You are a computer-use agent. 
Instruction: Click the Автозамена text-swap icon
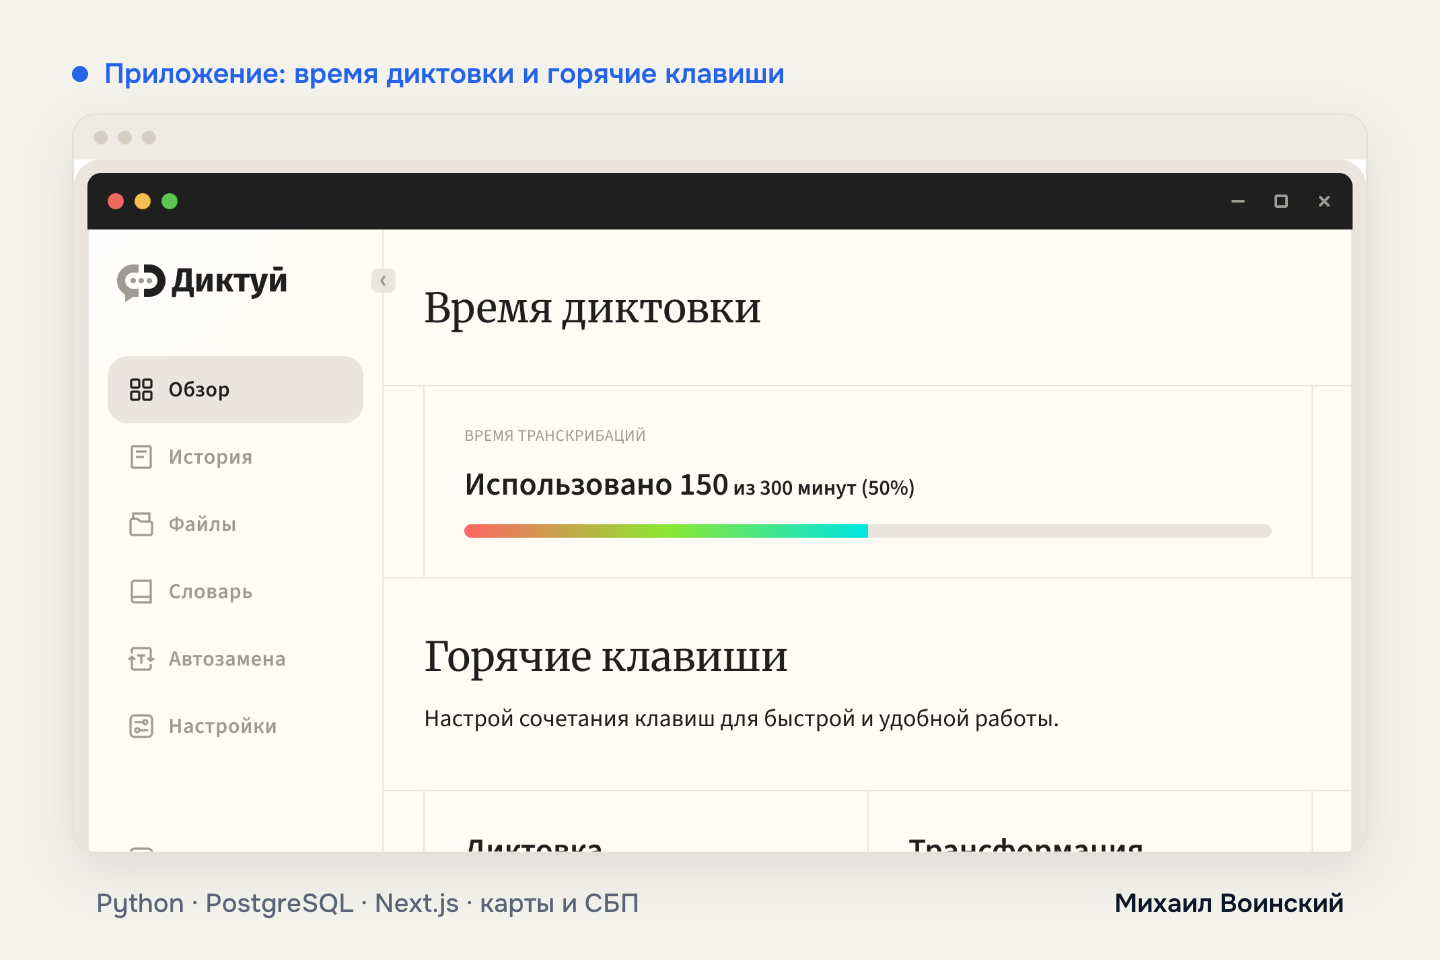coord(141,659)
